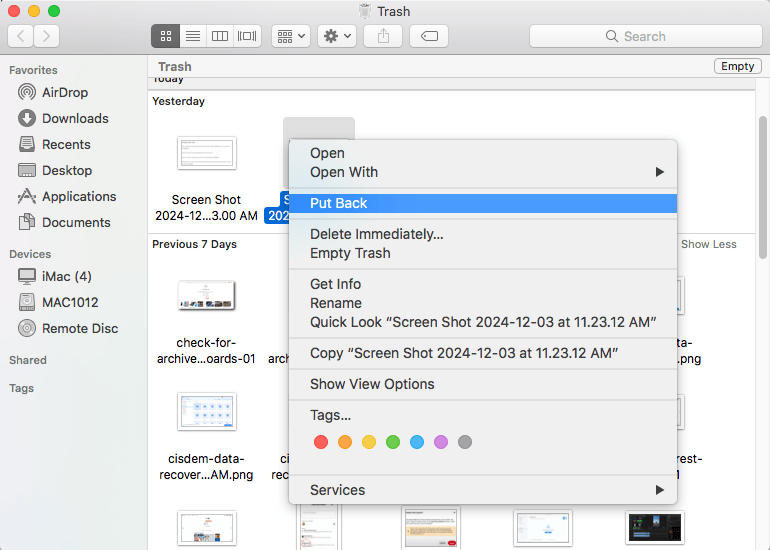Screen dimensions: 770x550
Task: Switch to Cover Flow view
Action: tap(247, 36)
